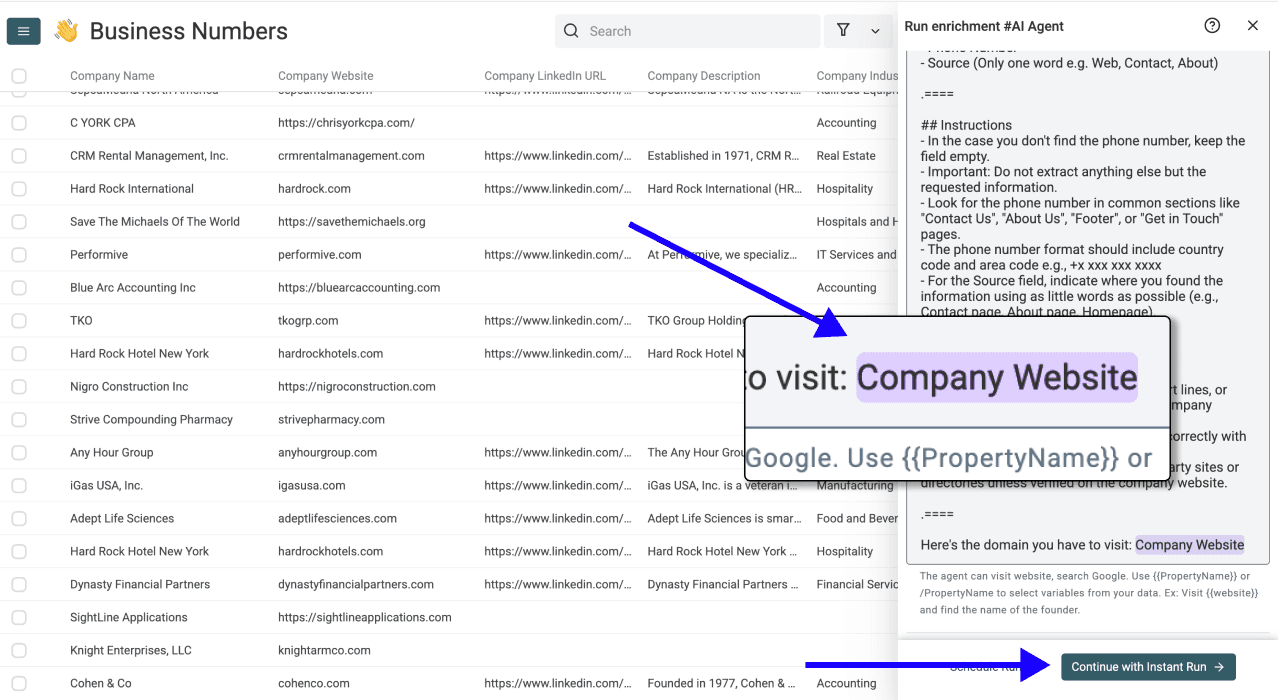
Task: Open help via the question mark icon
Action: click(x=1211, y=25)
